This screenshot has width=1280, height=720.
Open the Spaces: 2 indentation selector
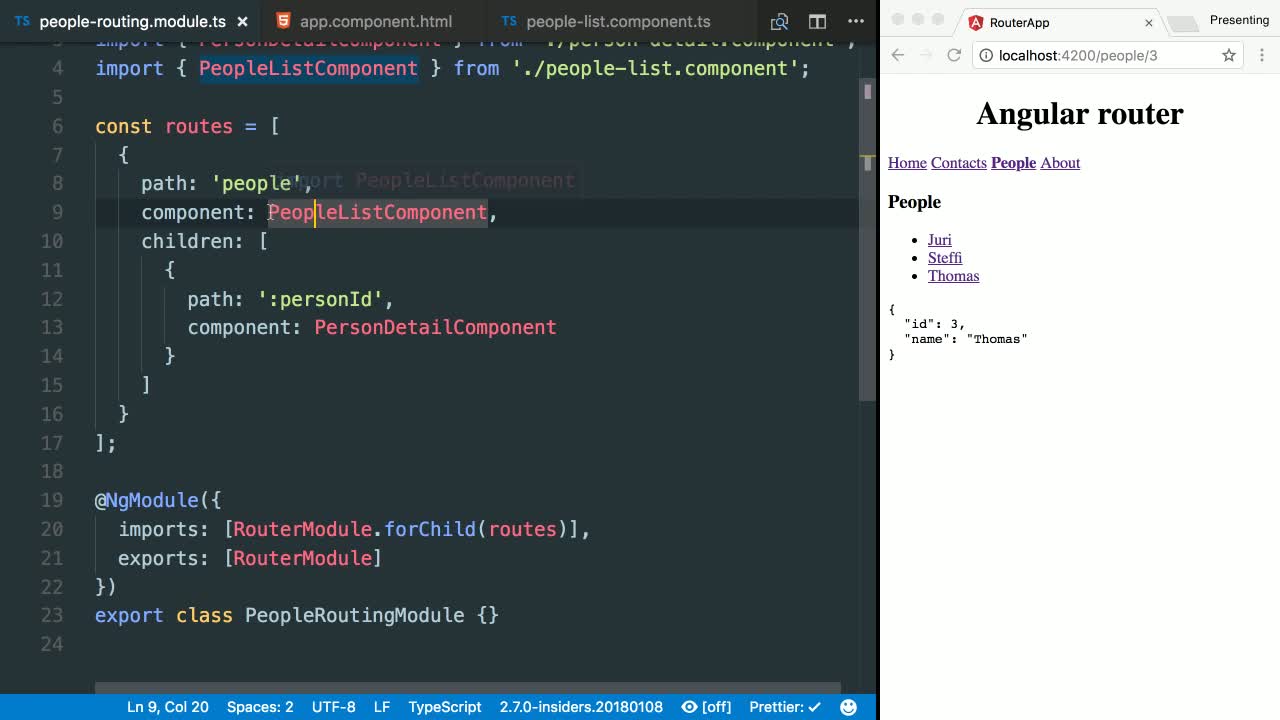(260, 707)
